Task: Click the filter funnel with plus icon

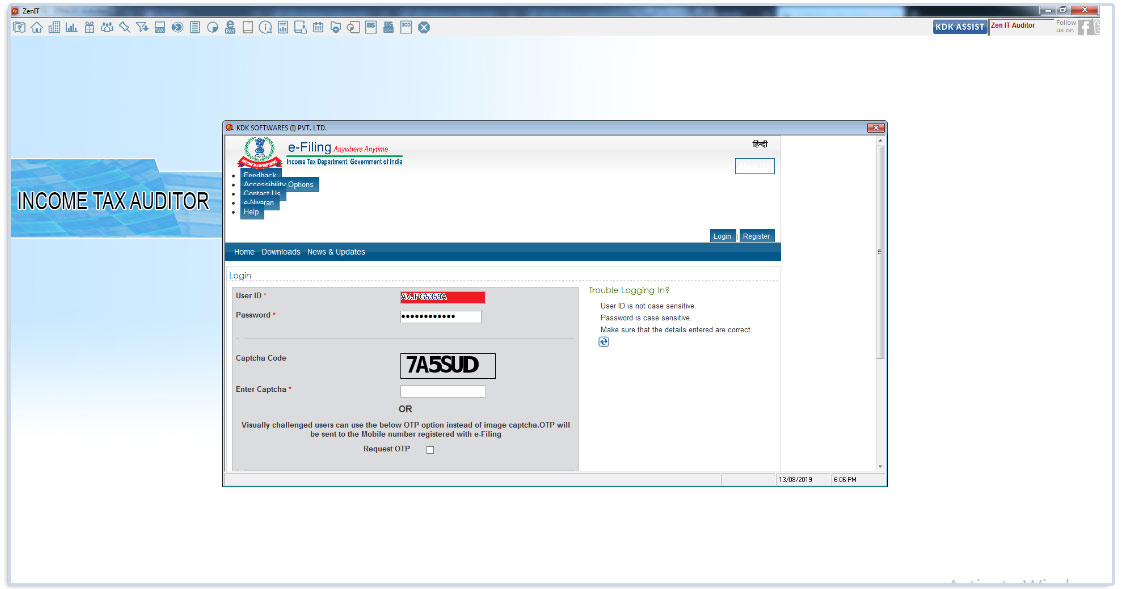Action: [142, 27]
